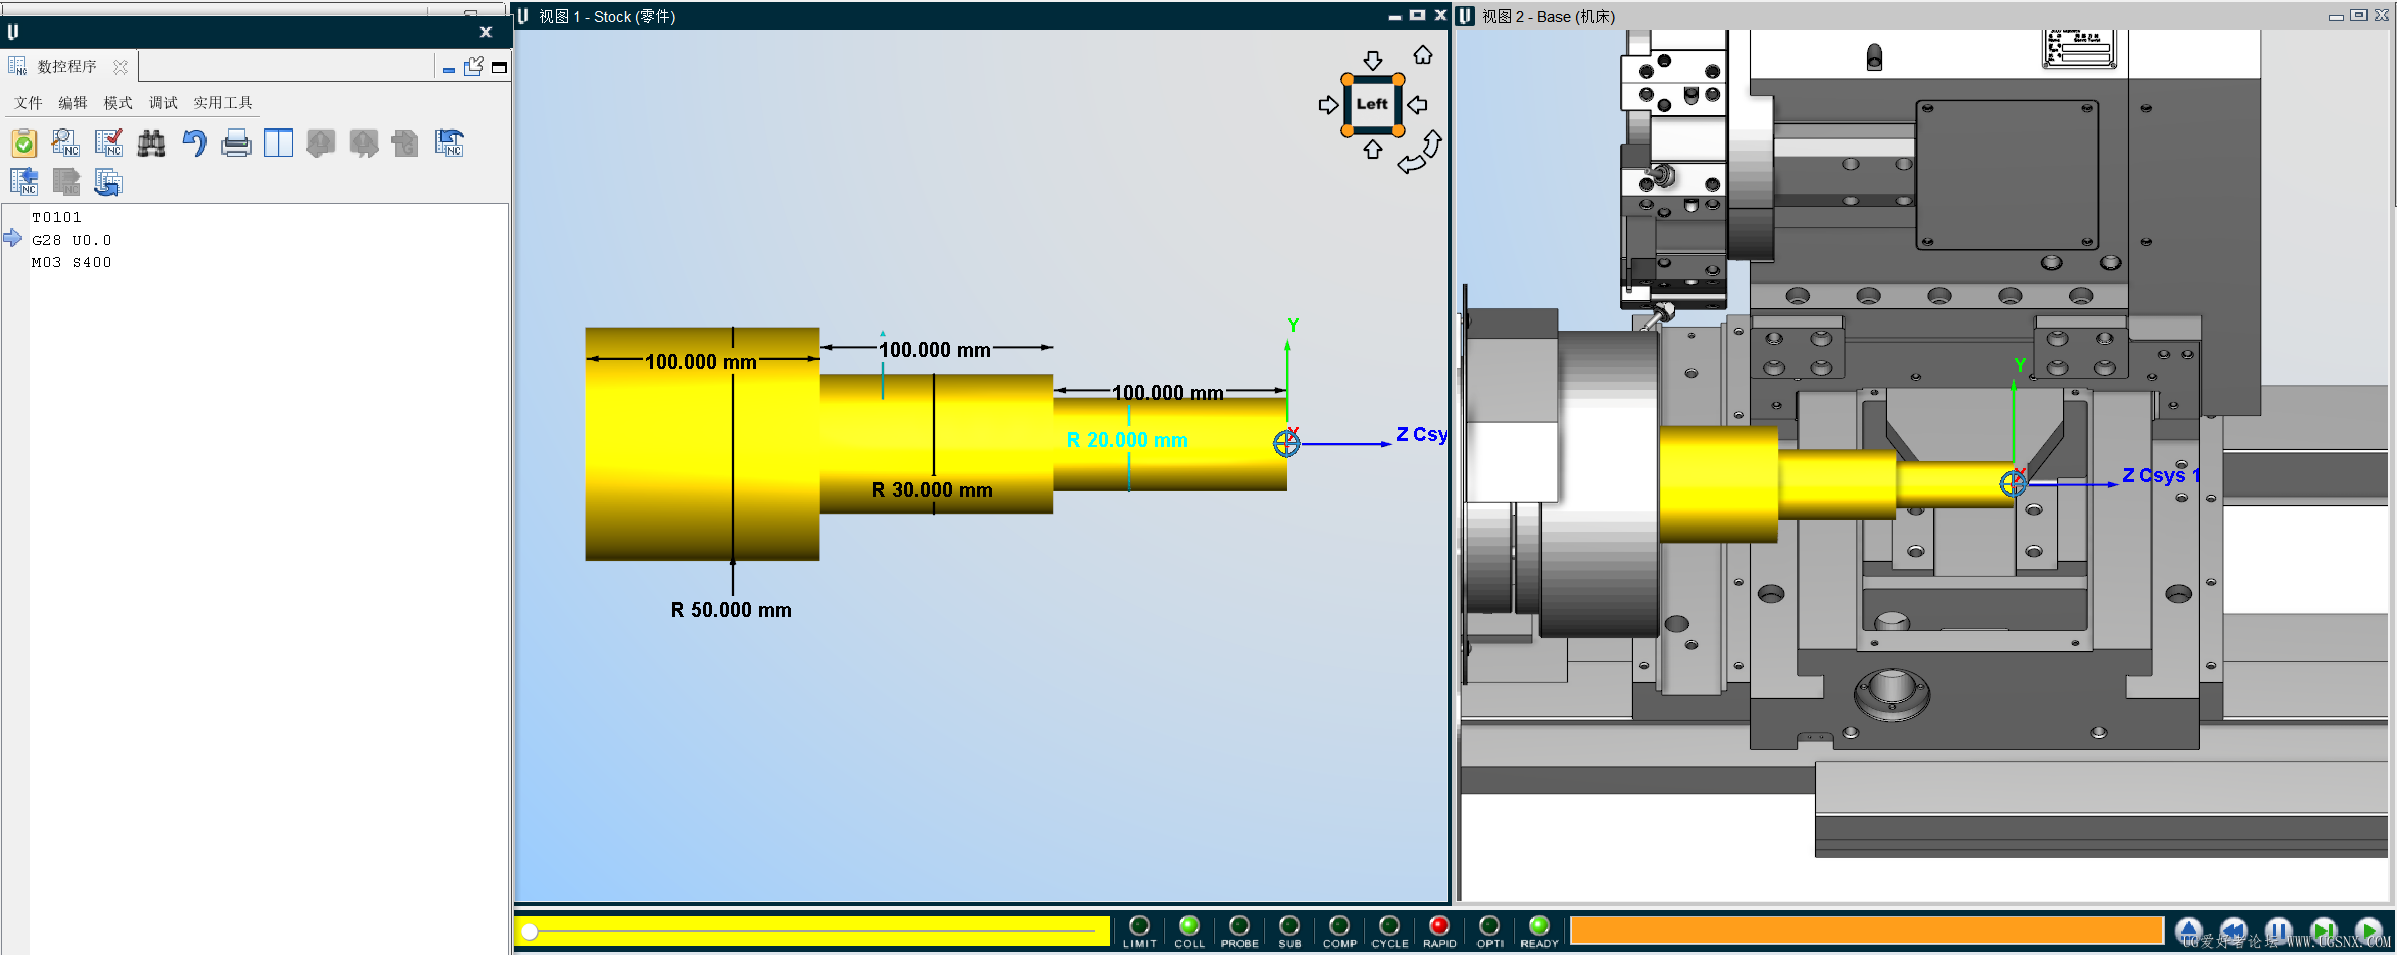Click the PROBE status light
2397x955 pixels.
click(x=1239, y=926)
